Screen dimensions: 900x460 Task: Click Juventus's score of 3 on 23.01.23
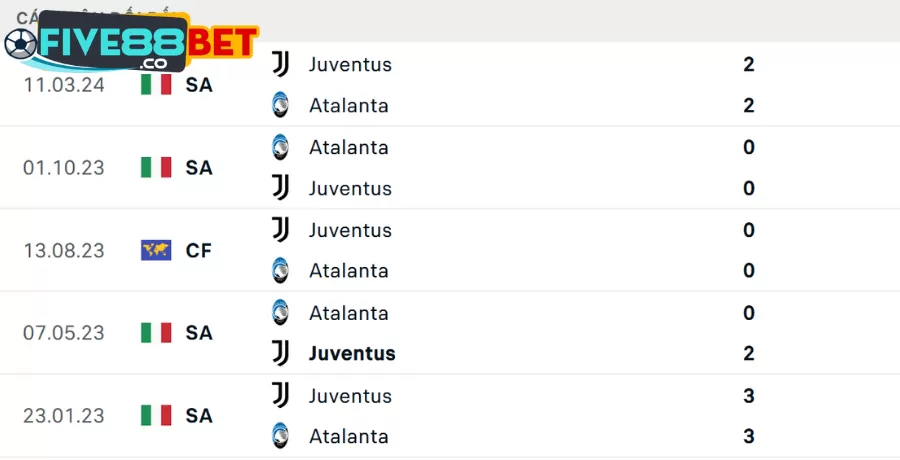pos(749,395)
